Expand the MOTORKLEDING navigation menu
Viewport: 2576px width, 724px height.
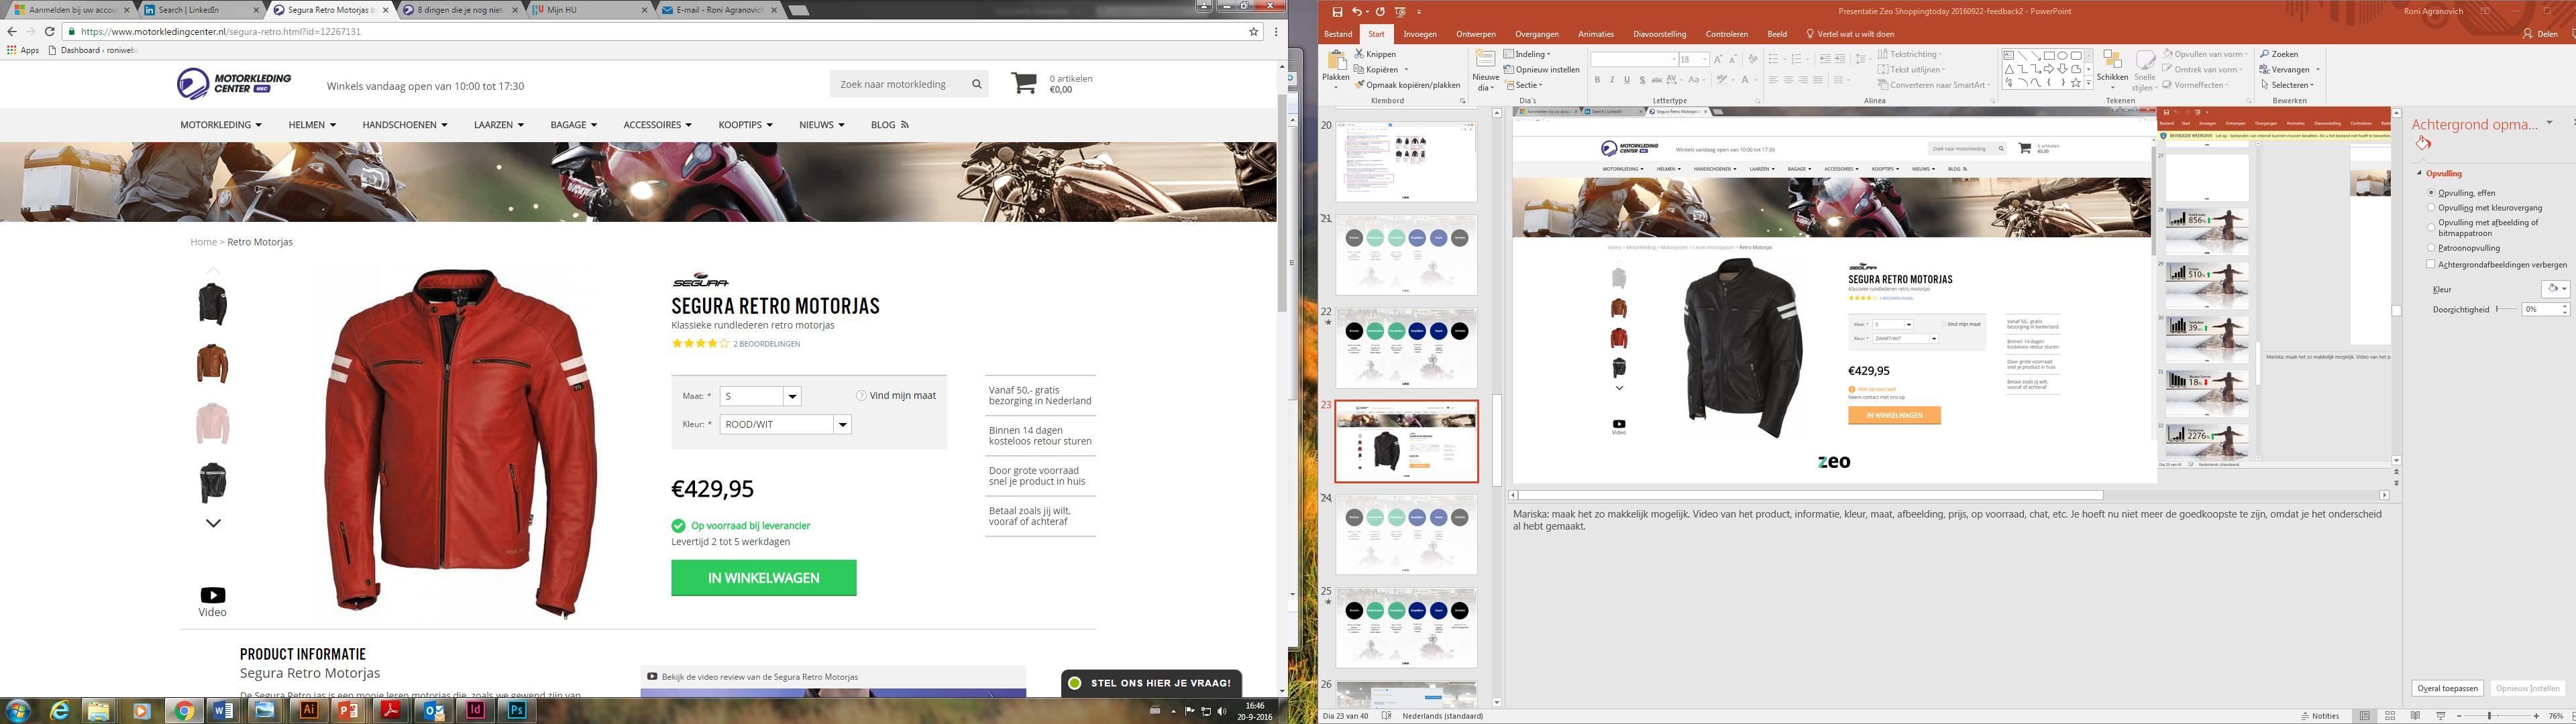coord(221,125)
